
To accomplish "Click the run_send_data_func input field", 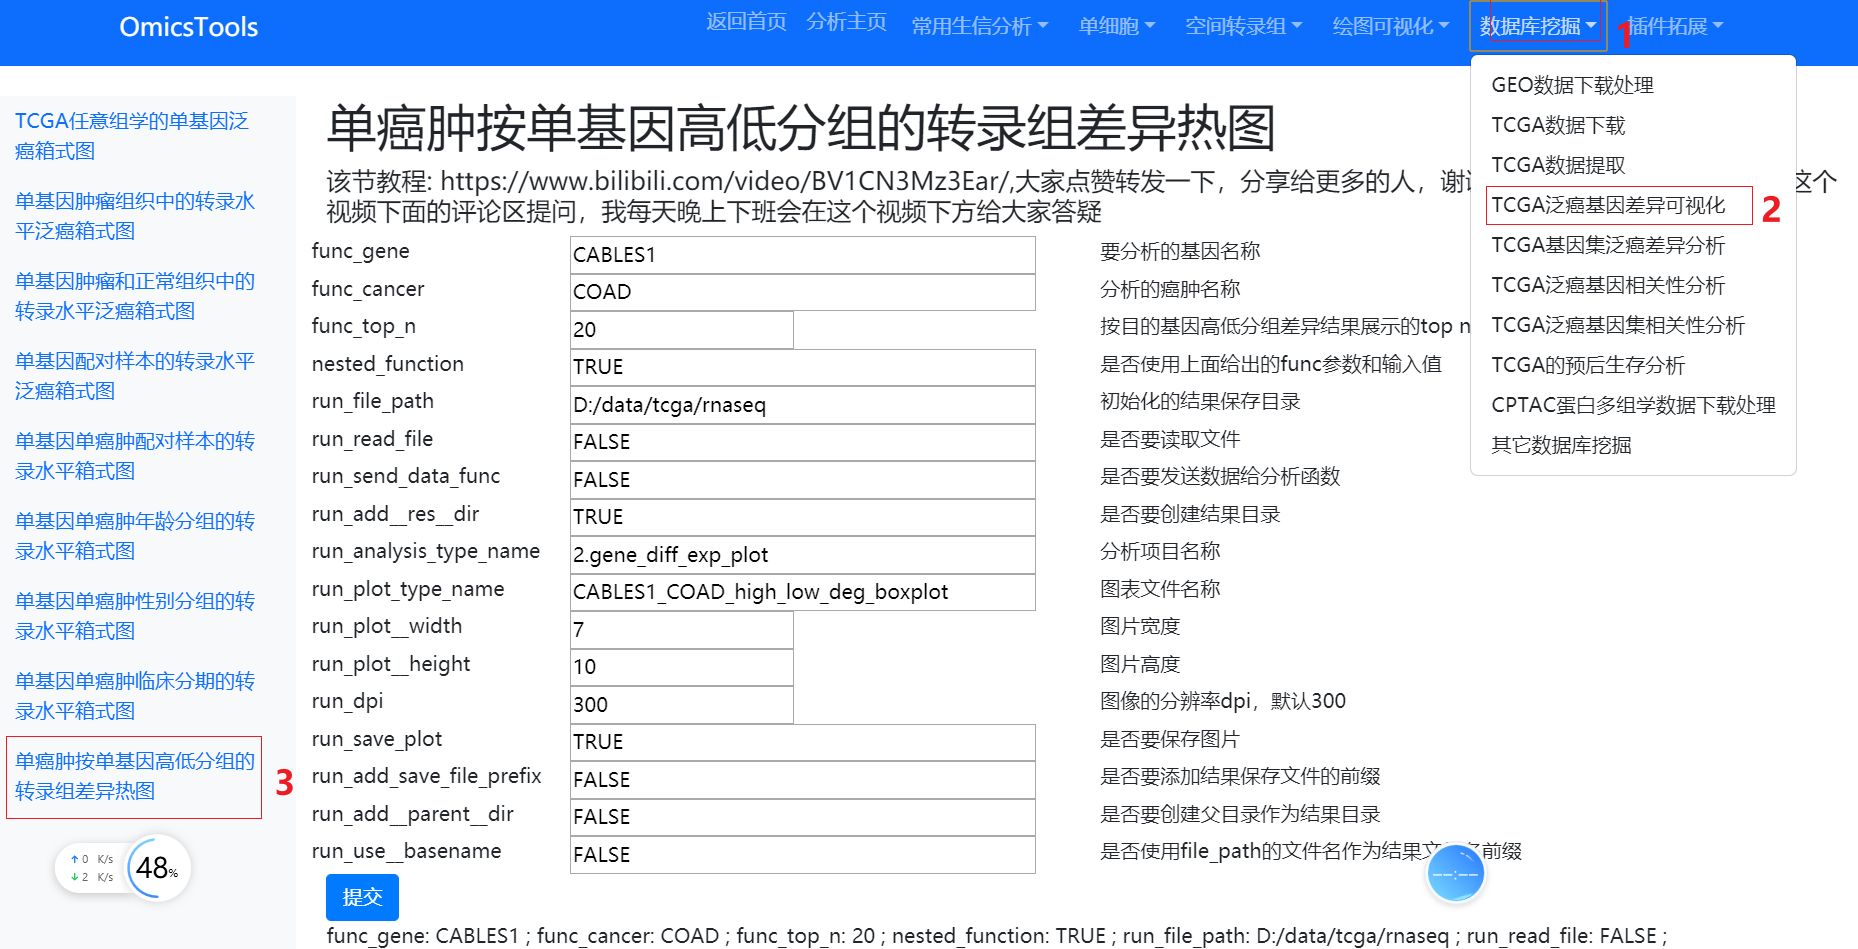I will point(802,480).
